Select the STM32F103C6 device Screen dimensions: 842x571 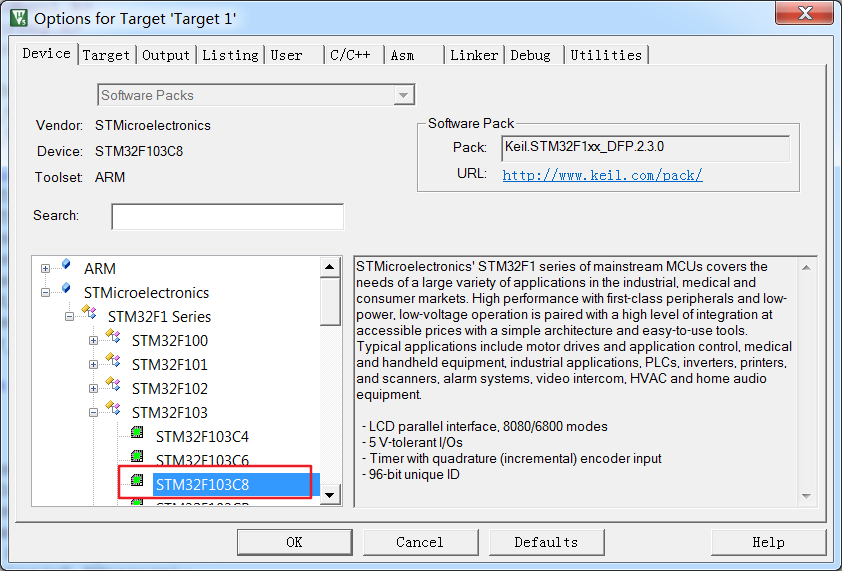pyautogui.click(x=202, y=460)
